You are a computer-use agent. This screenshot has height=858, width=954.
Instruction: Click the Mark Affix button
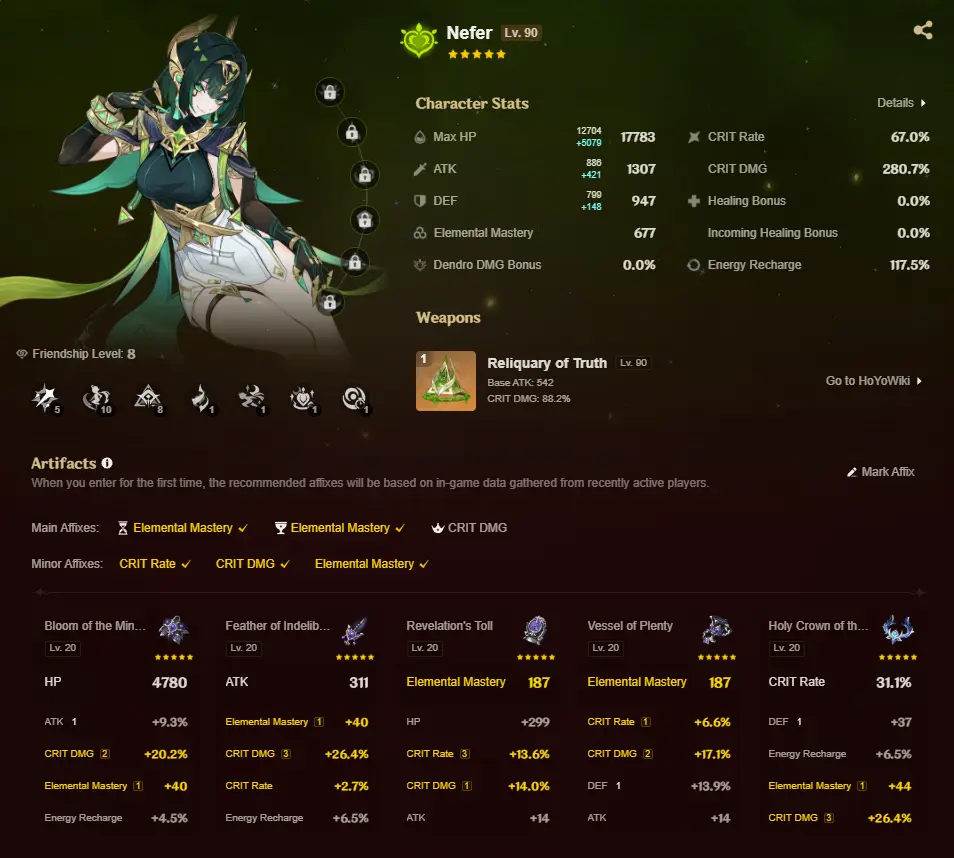[x=880, y=472]
